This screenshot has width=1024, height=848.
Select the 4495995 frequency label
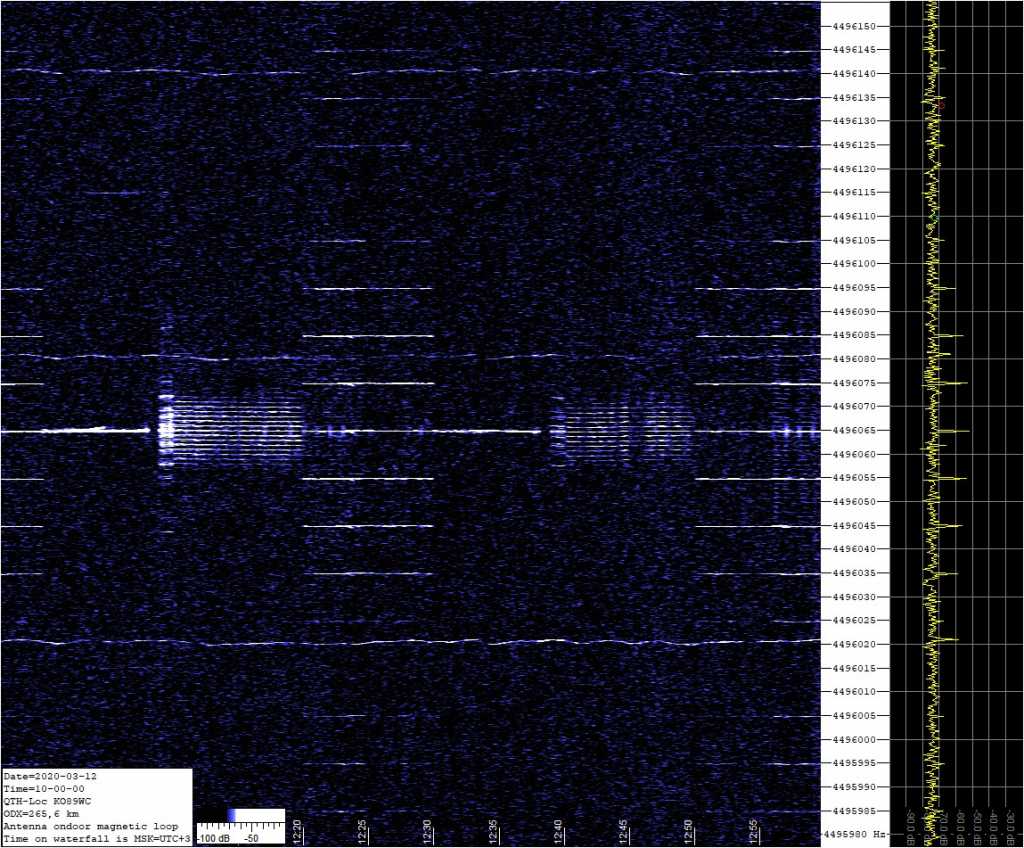(854, 763)
